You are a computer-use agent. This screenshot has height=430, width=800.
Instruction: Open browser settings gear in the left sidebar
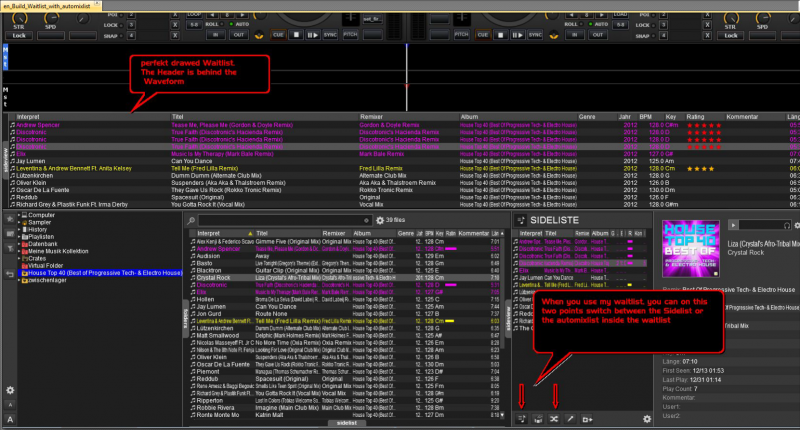click(10, 390)
